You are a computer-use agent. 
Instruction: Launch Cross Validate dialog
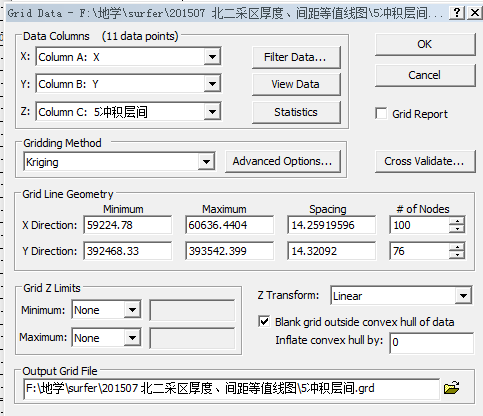(425, 161)
